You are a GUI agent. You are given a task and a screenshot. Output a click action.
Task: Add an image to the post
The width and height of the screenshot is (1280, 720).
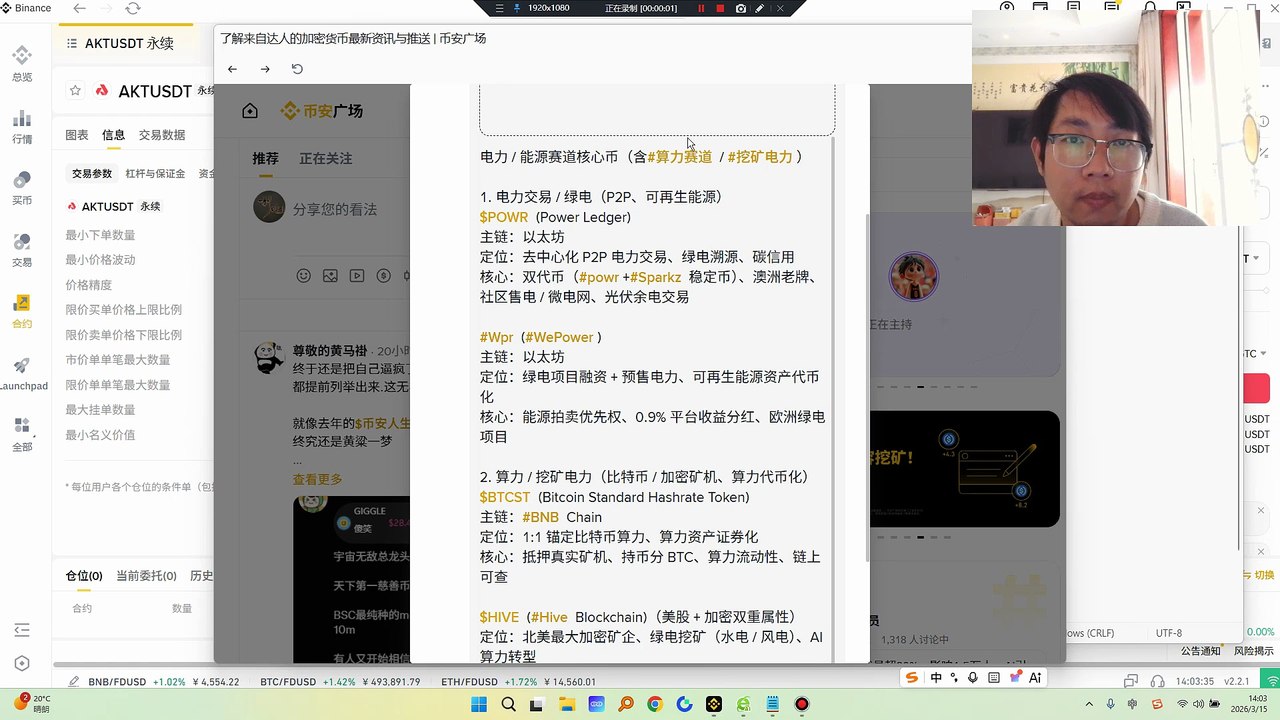pos(330,275)
